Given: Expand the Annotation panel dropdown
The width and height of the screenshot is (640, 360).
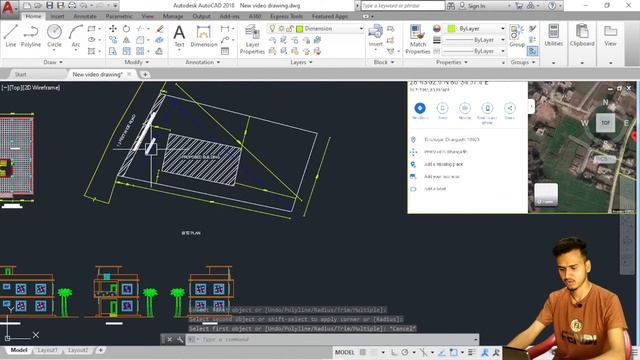Looking at the screenshot, I should [203, 62].
